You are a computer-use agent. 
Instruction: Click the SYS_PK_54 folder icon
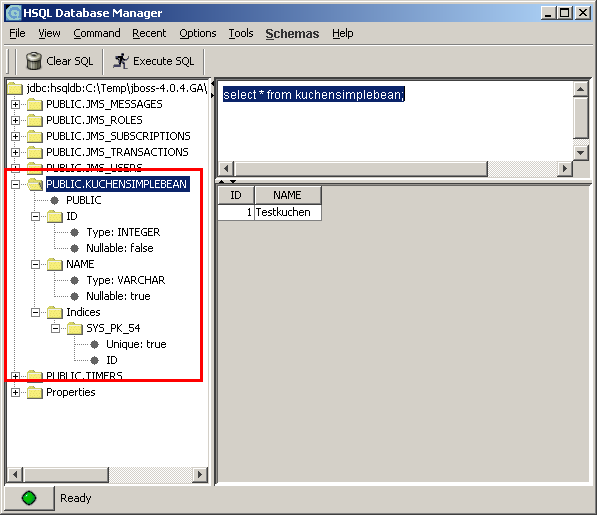point(75,328)
